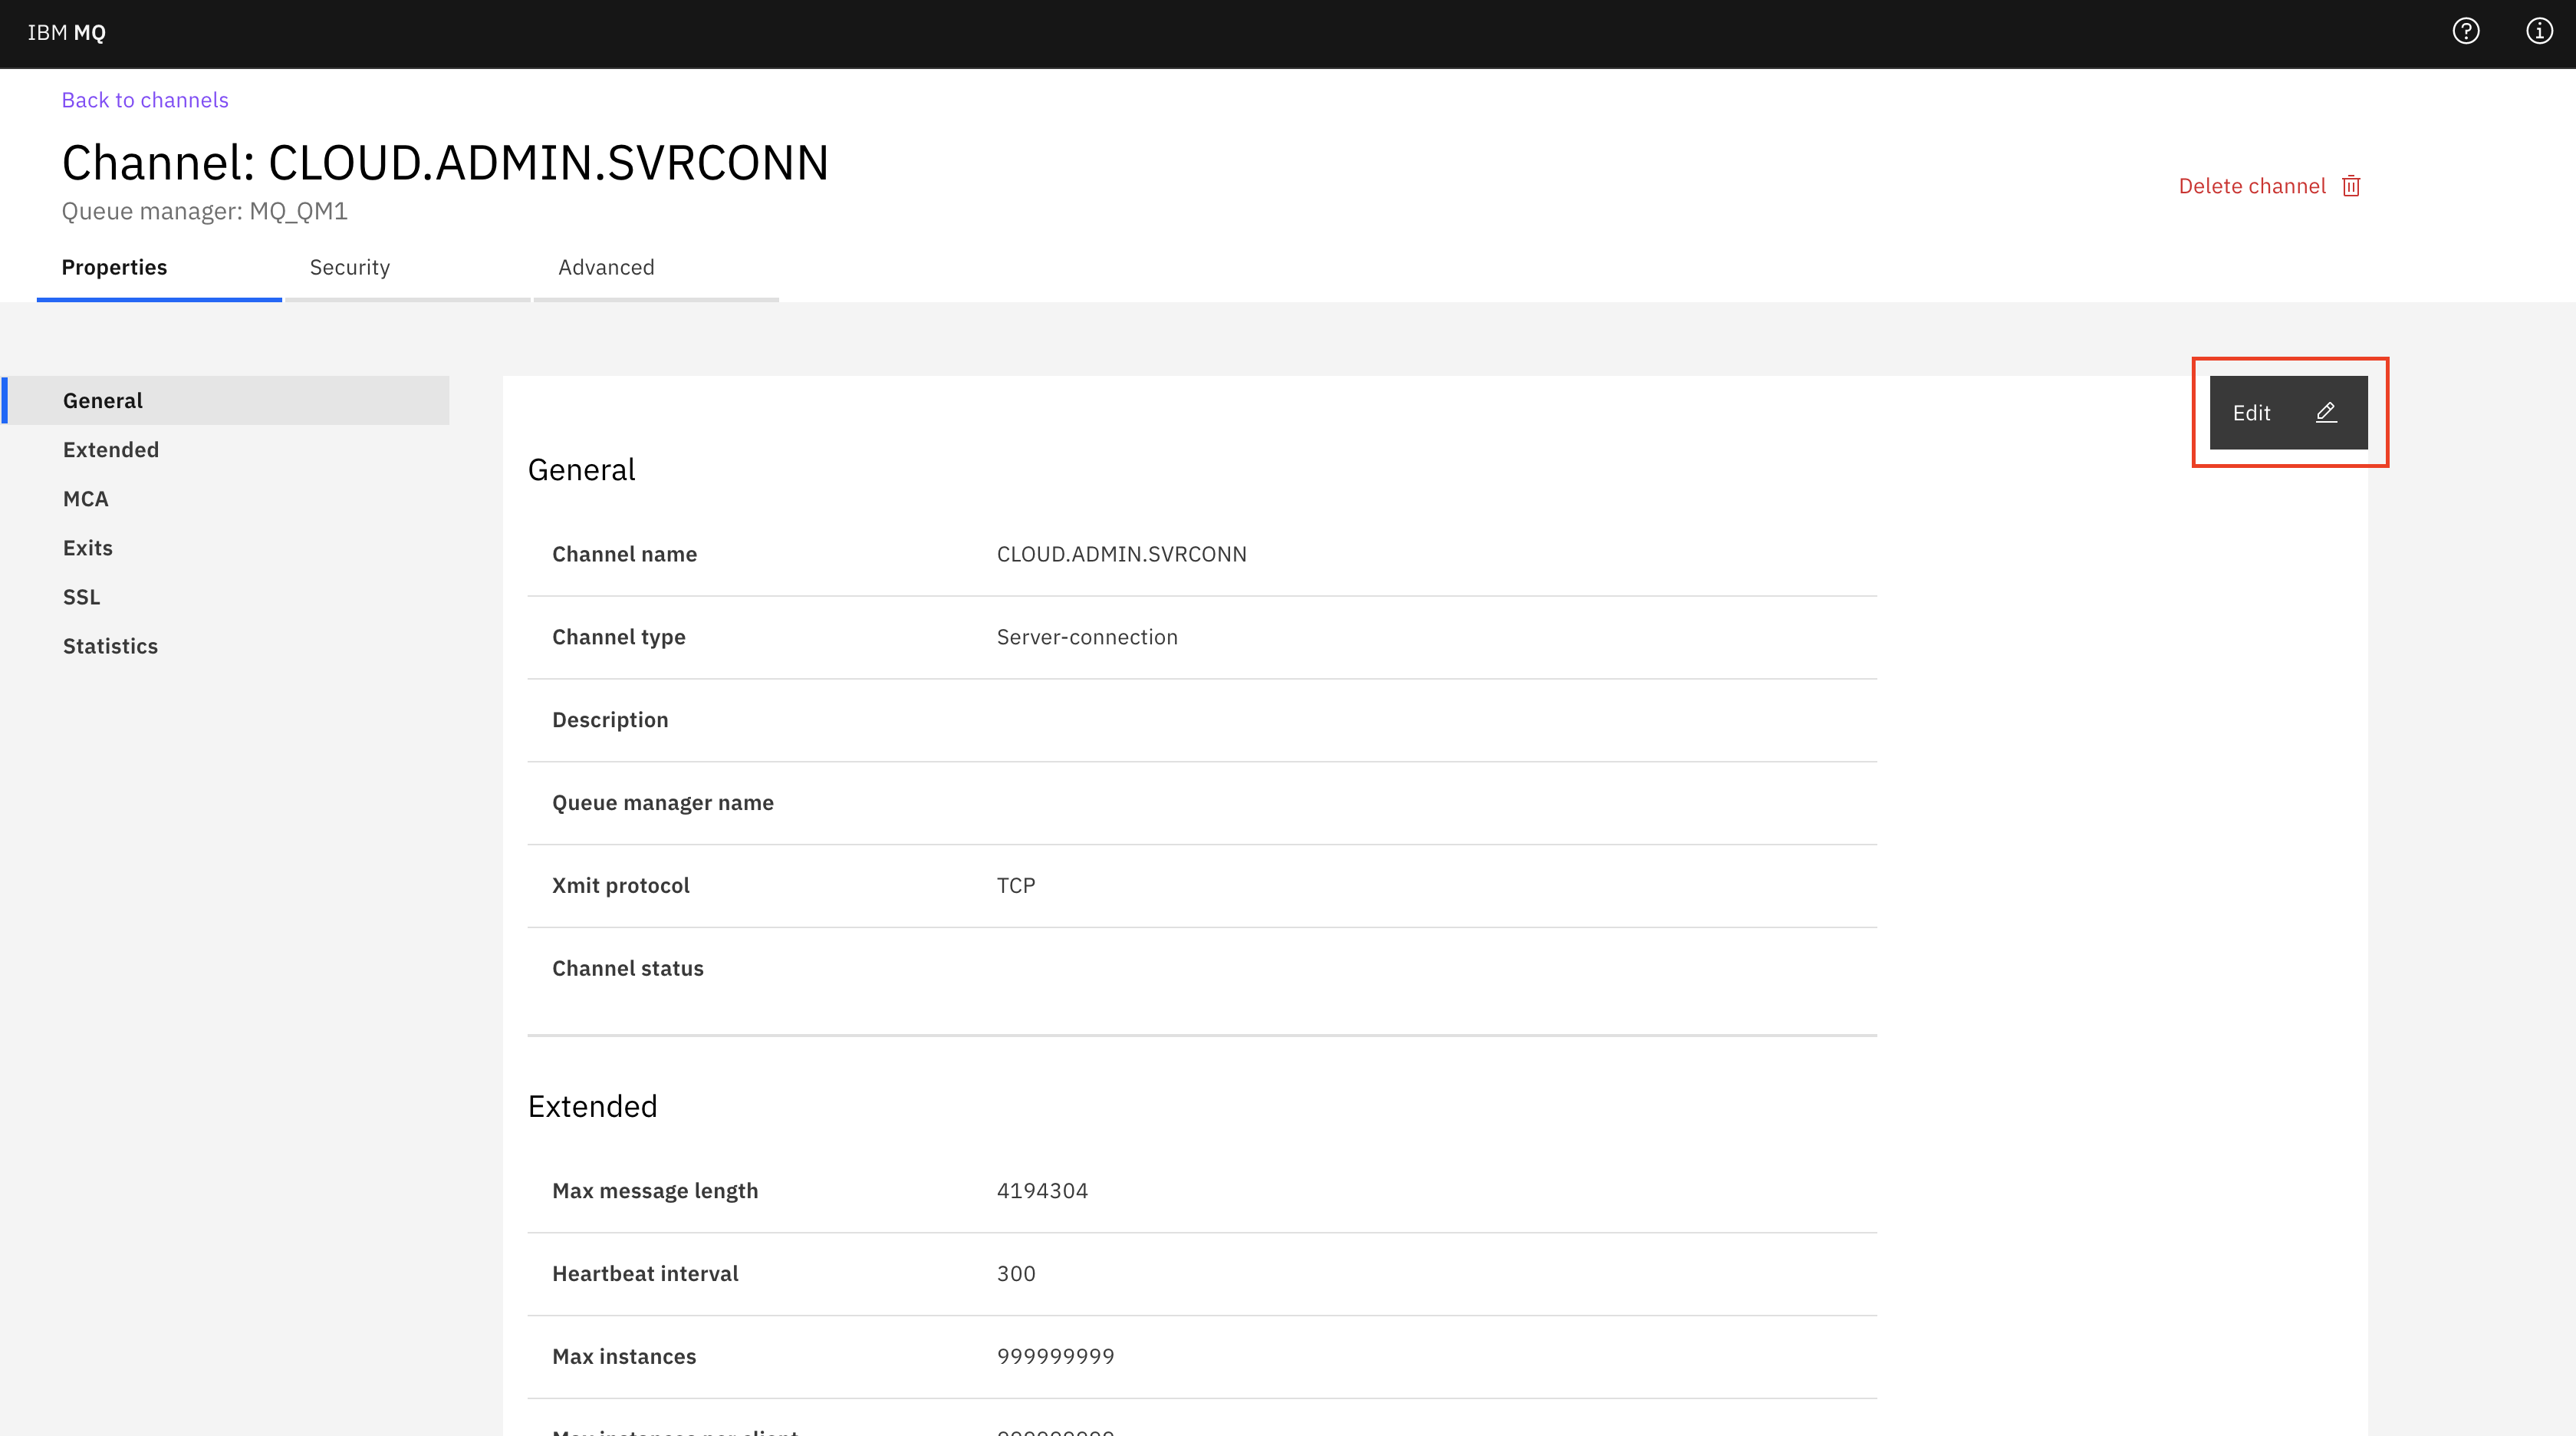Viewport: 2576px width, 1436px height.
Task: Jump to the Extended section in sidebar
Action: point(111,450)
